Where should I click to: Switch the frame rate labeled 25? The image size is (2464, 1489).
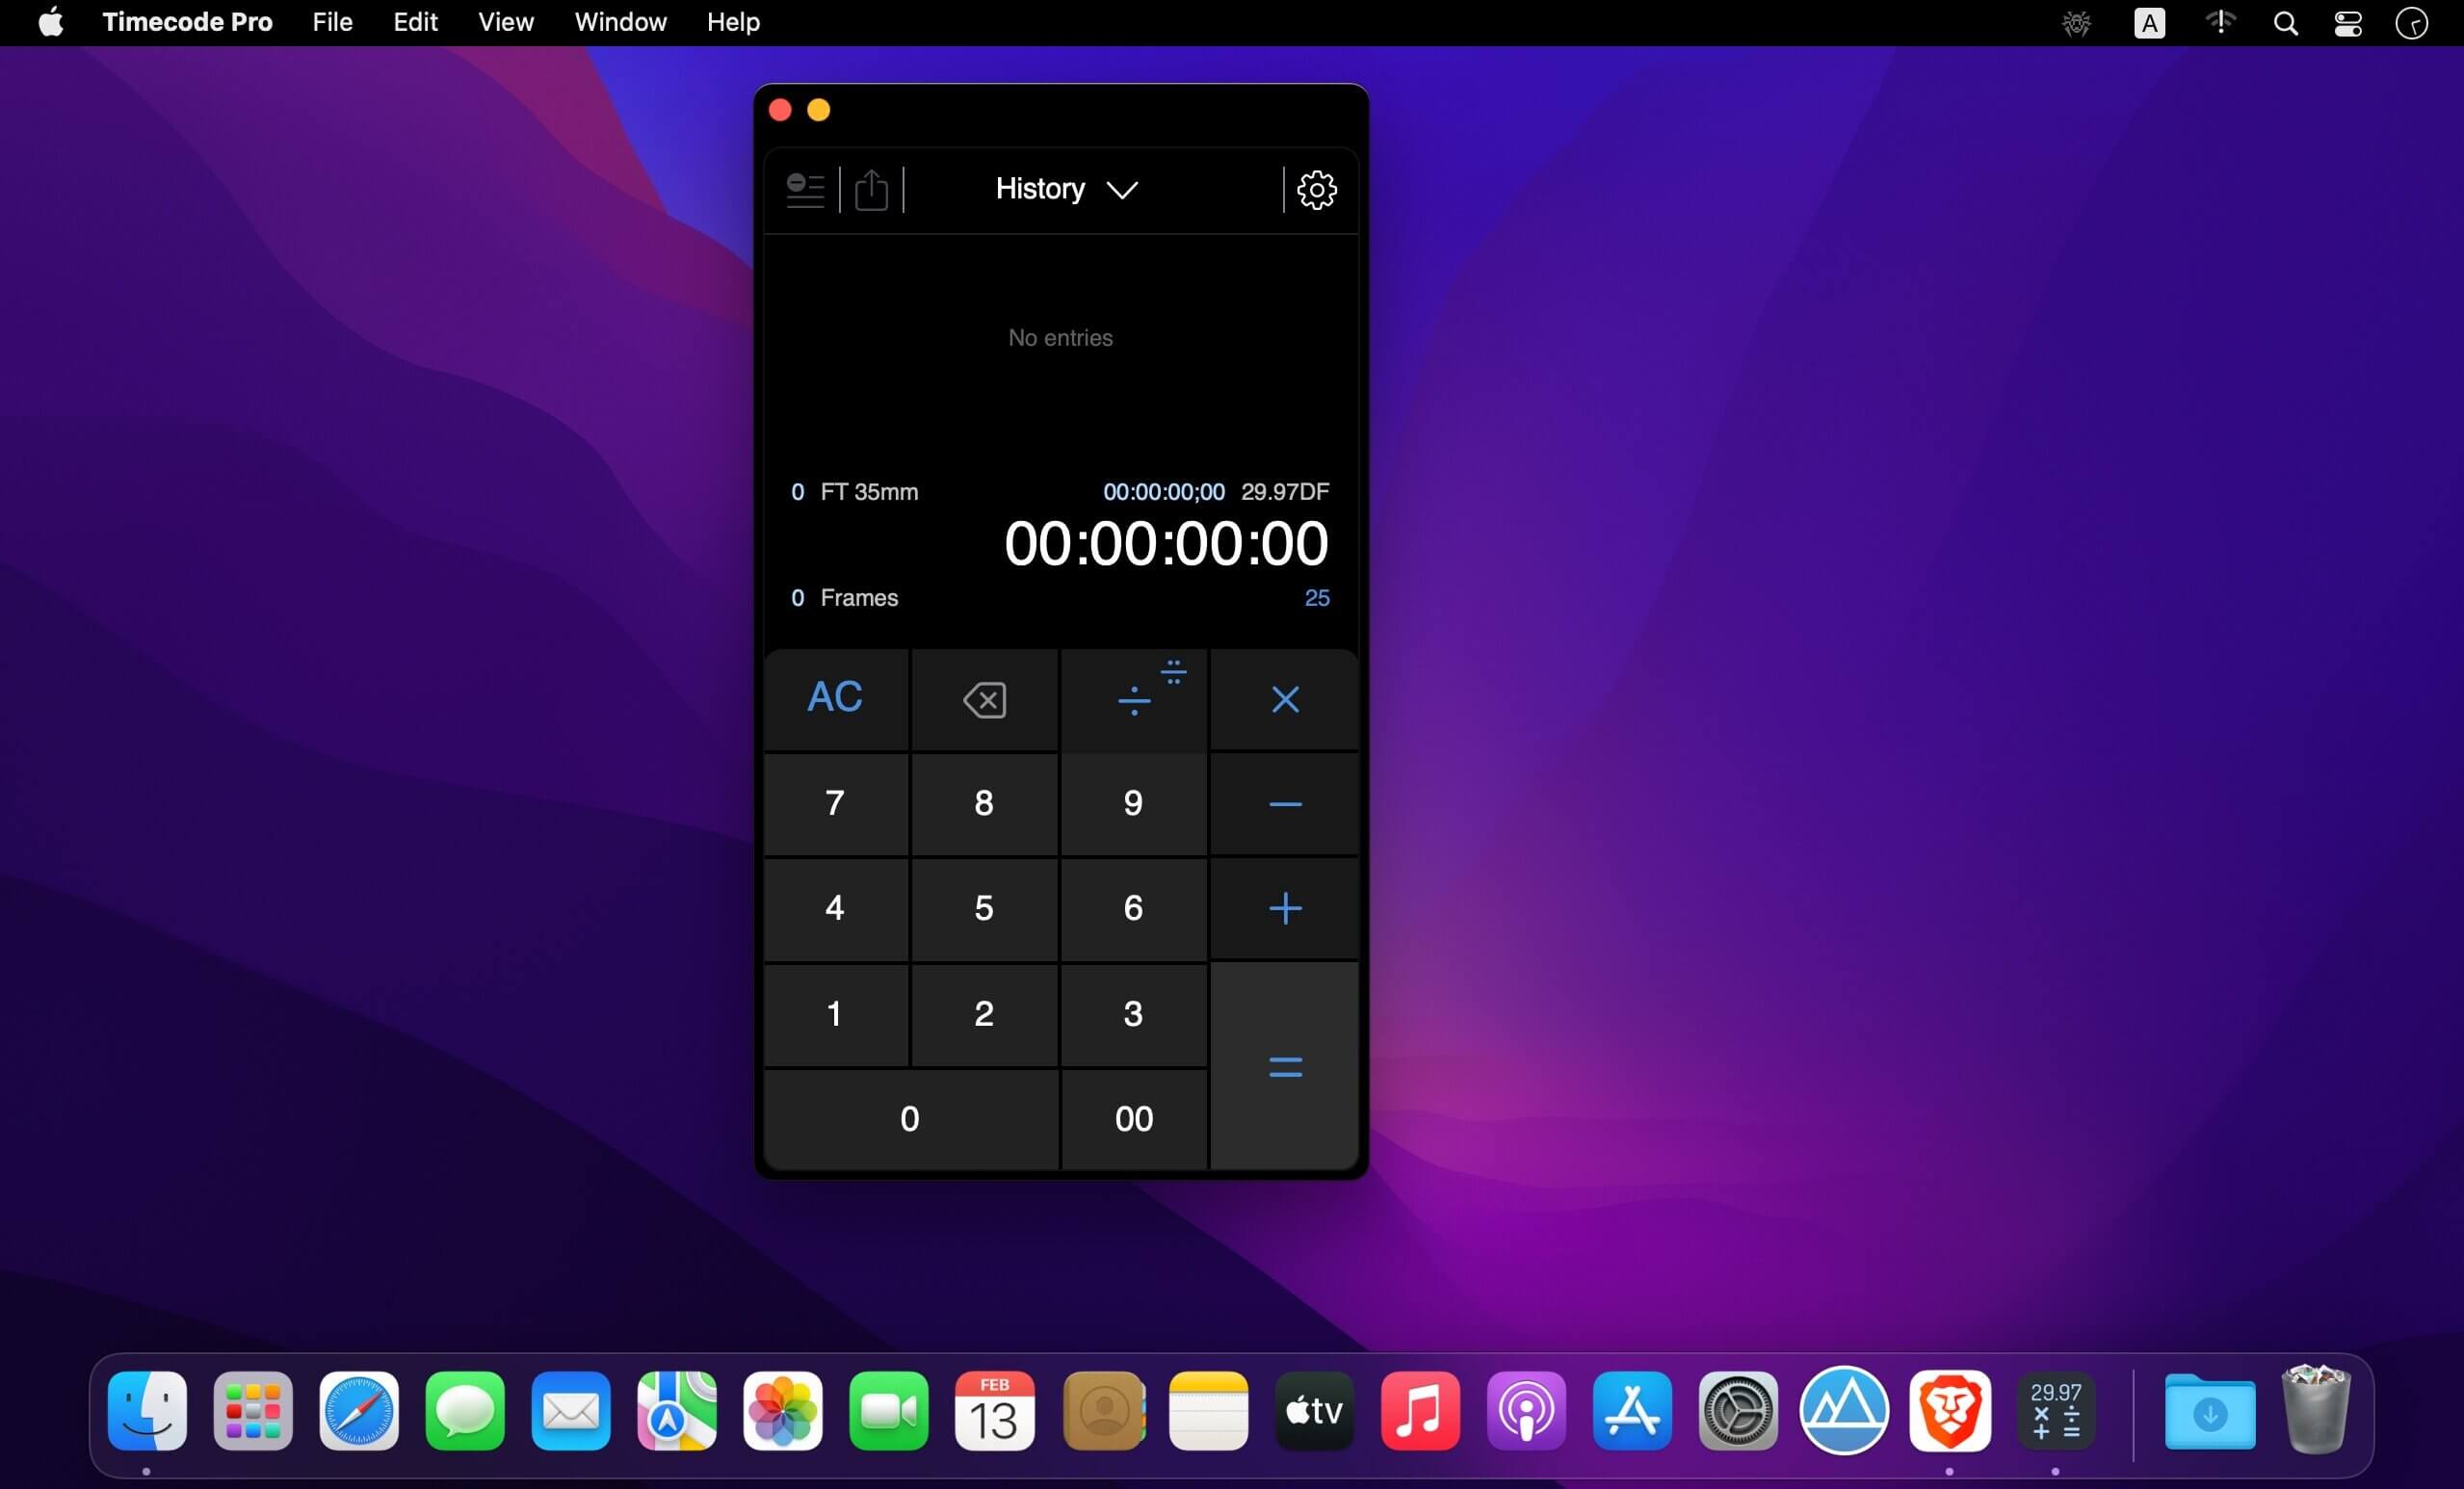1316,597
